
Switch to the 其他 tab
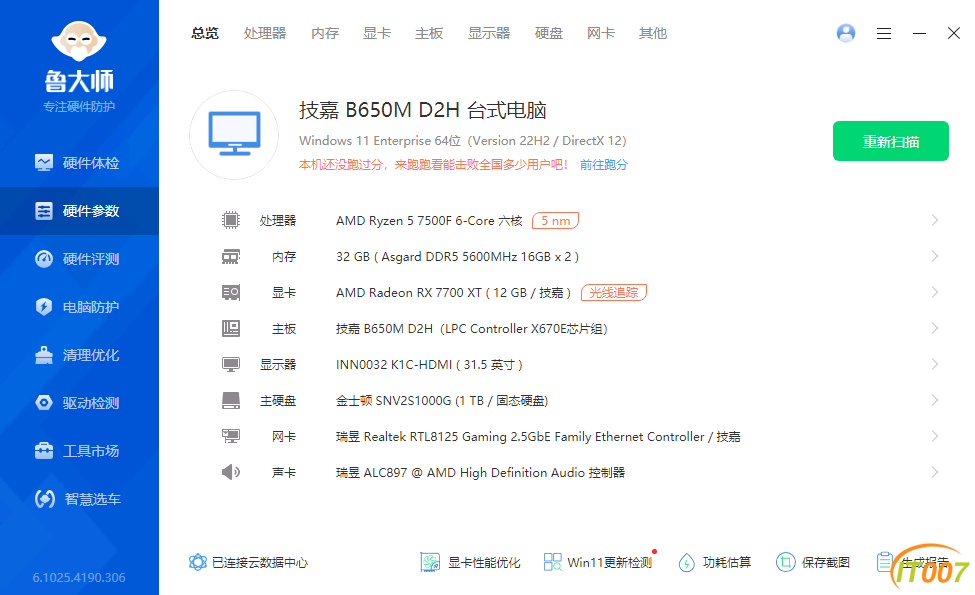pos(653,33)
